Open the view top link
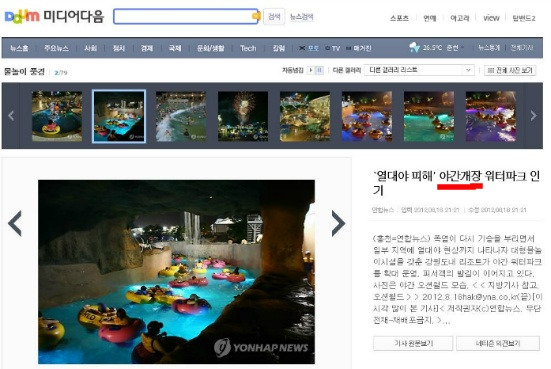This screenshot has height=369, width=551. point(491,18)
